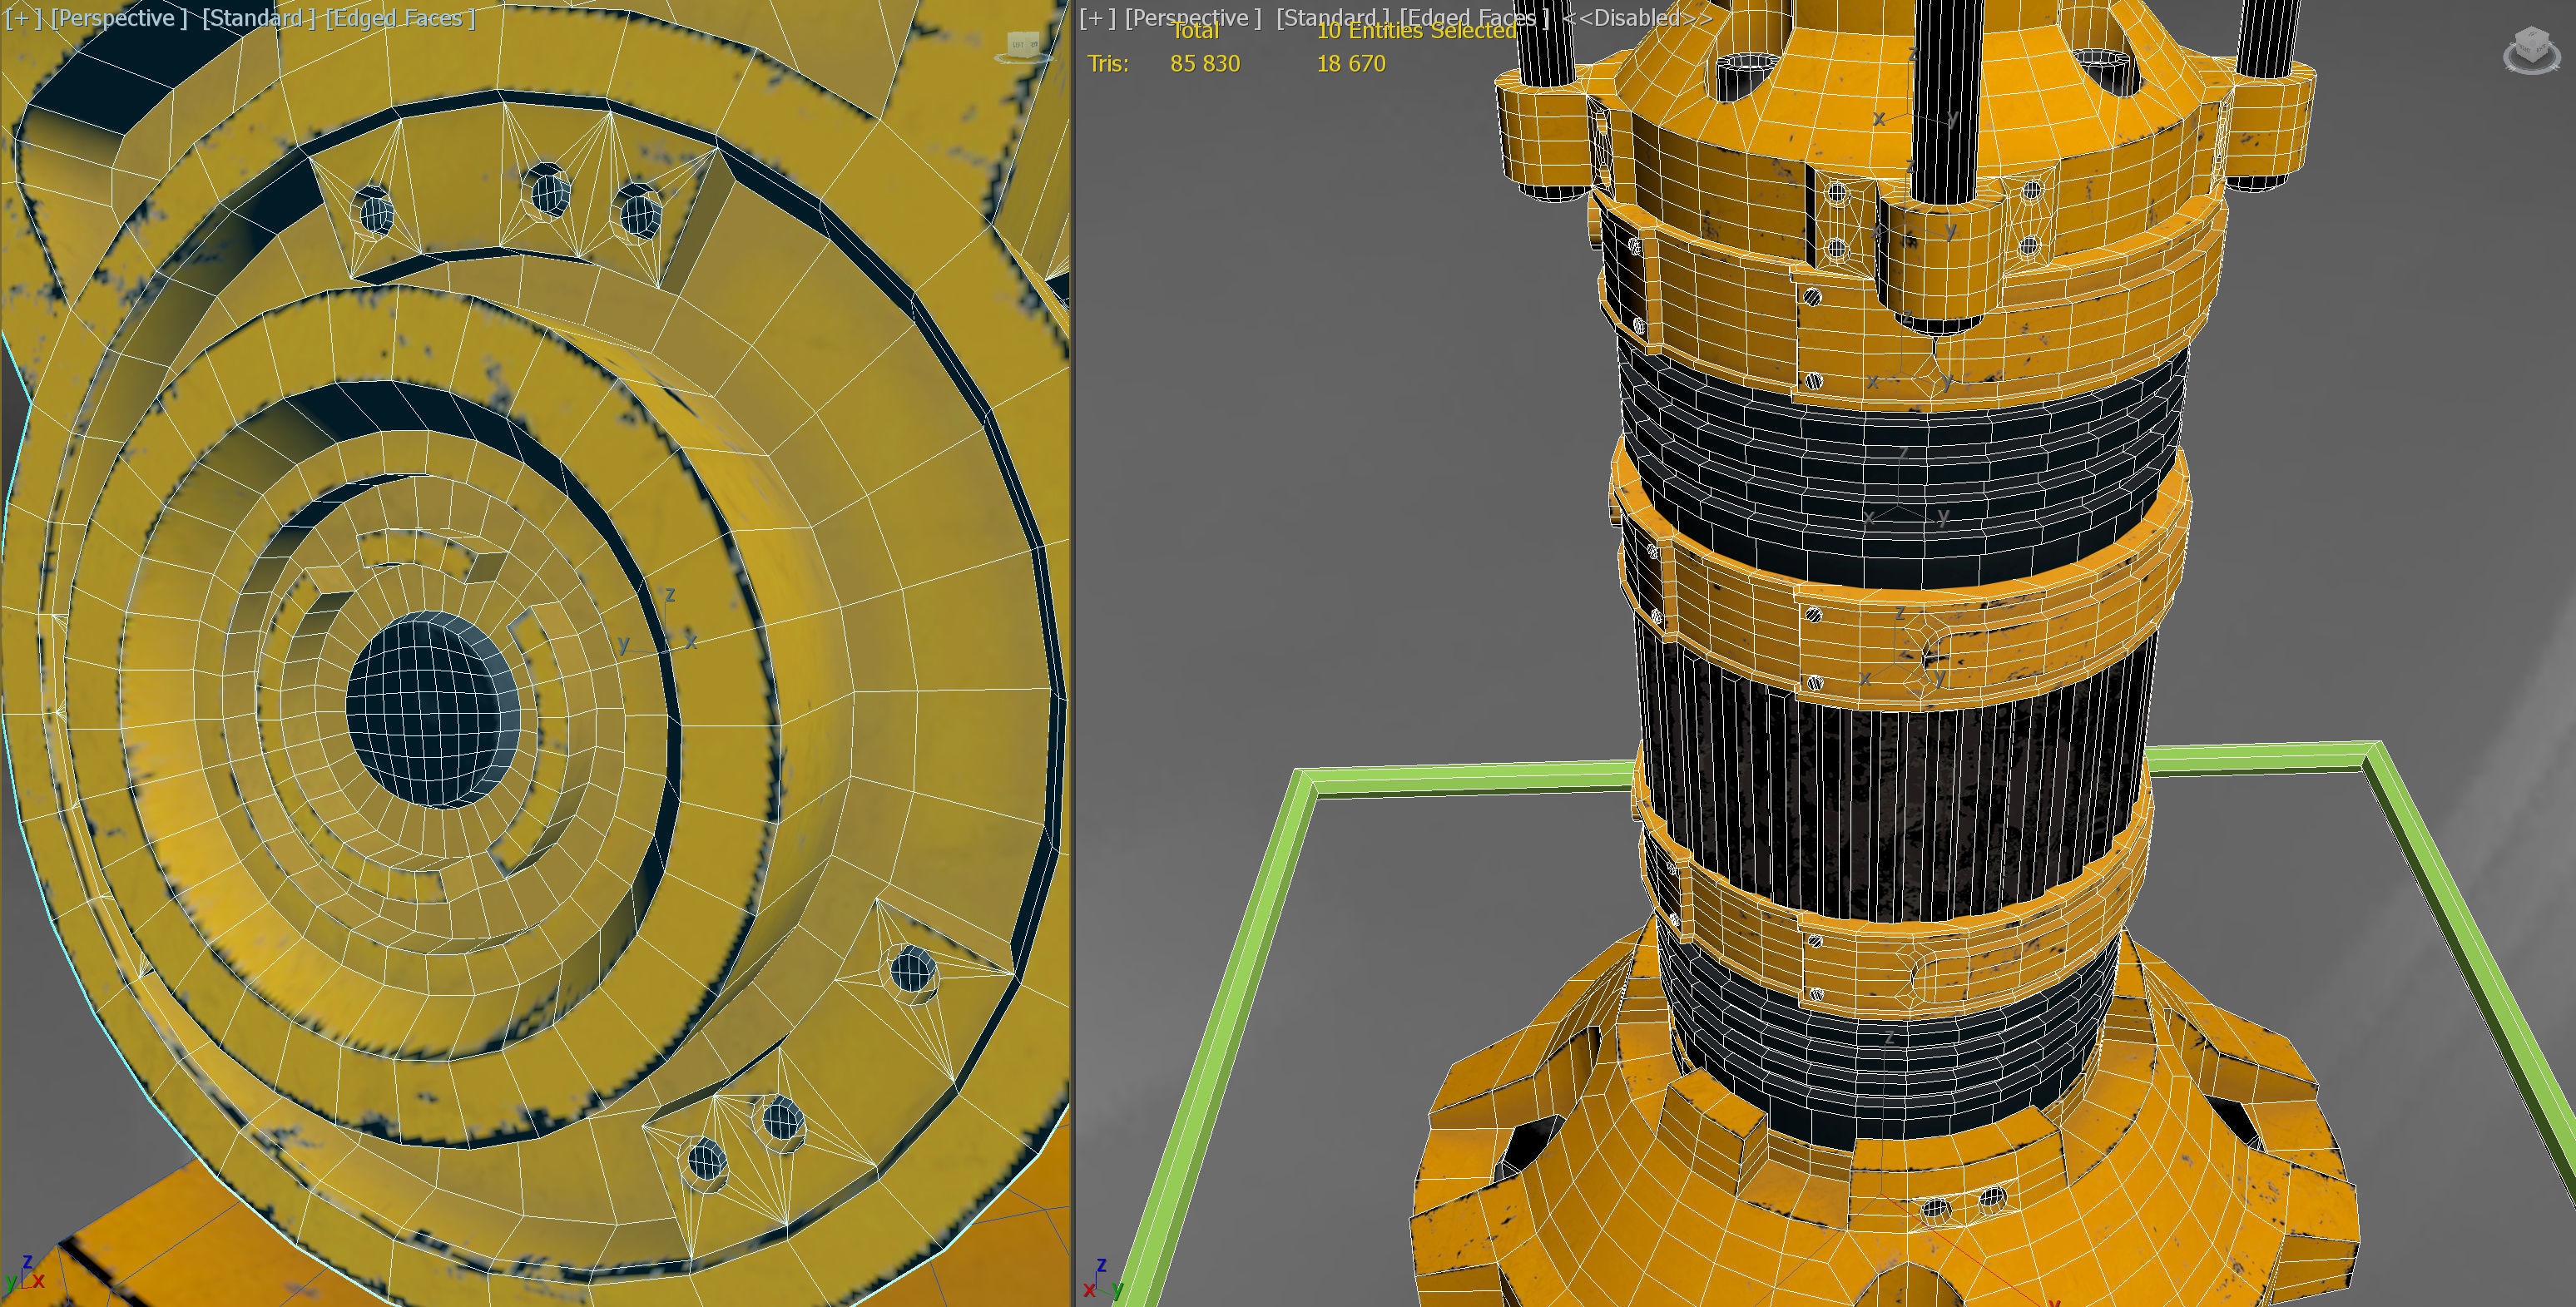Open Edged Faces menu in right viewport
This screenshot has height=1307, width=2576.
(x=1474, y=18)
